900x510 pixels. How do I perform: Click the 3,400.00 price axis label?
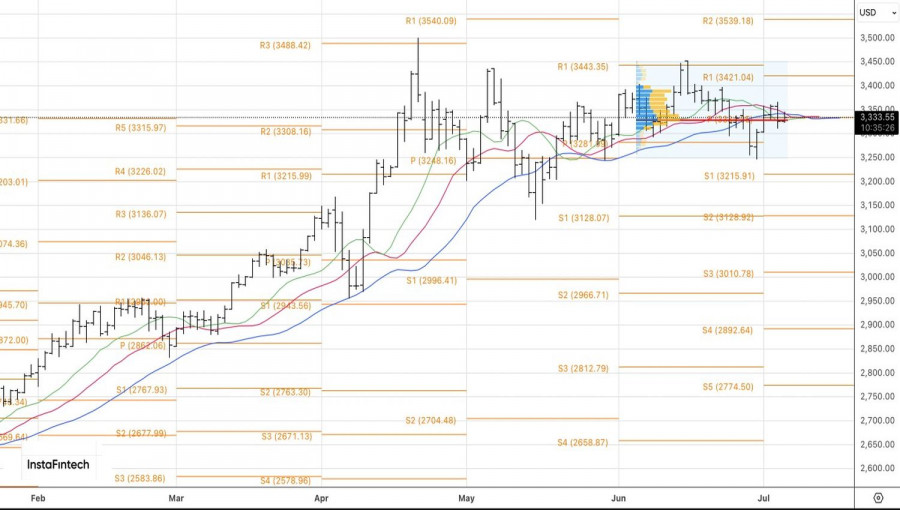tap(877, 86)
